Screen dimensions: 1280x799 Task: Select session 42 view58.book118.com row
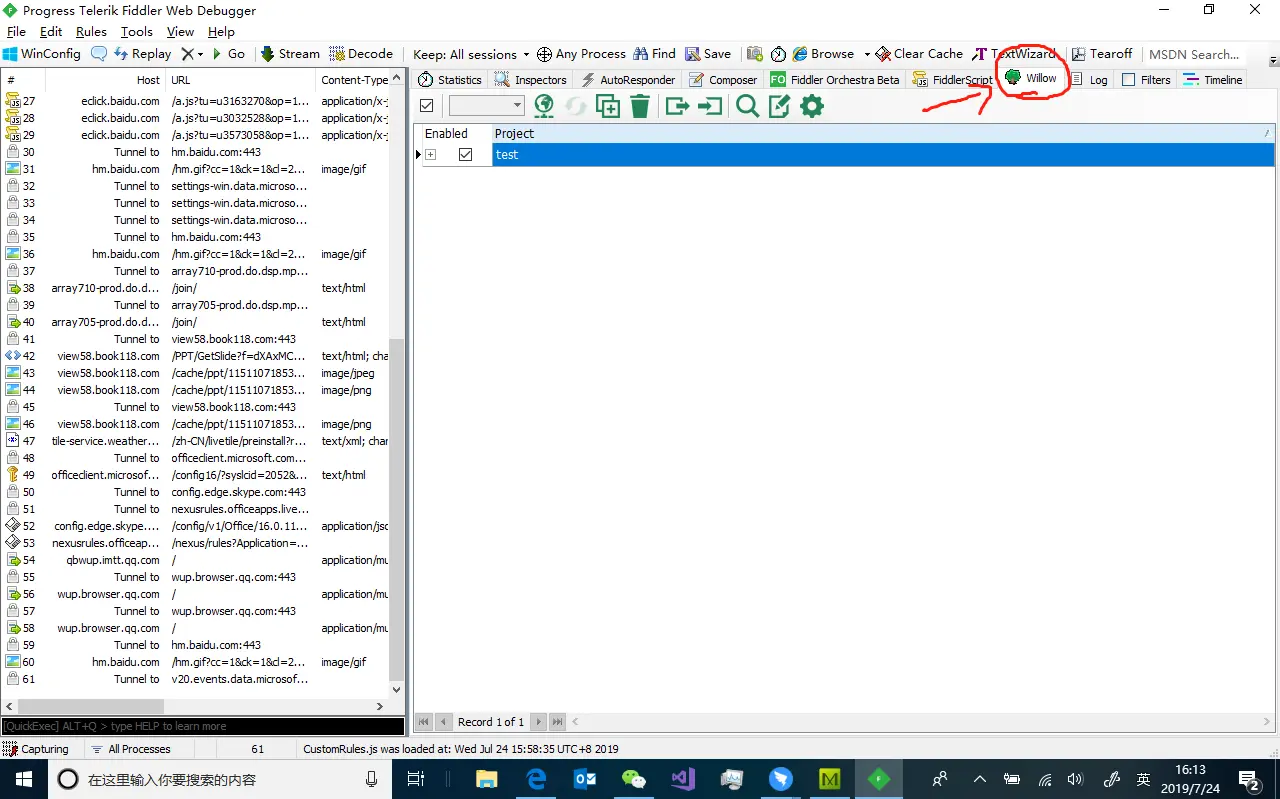(196, 356)
